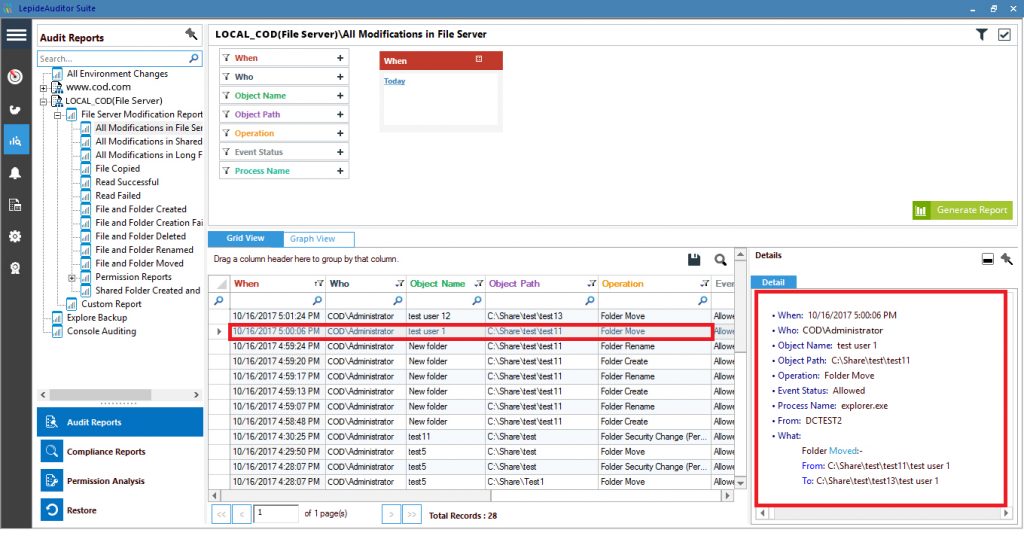This screenshot has height=548, width=1024.
Task: Open the hamburger menu in the sidebar
Action: (x=16, y=35)
